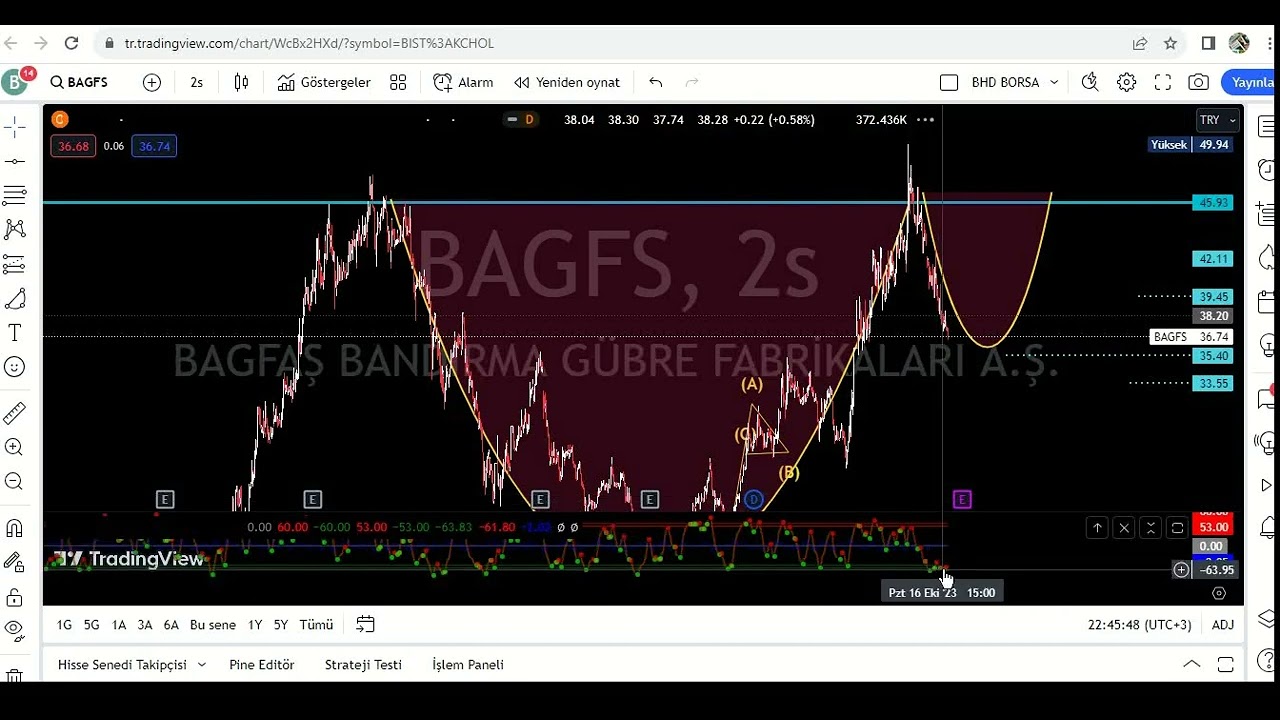Select 1G date range
Viewport: 1280px width, 720px height.
point(64,624)
